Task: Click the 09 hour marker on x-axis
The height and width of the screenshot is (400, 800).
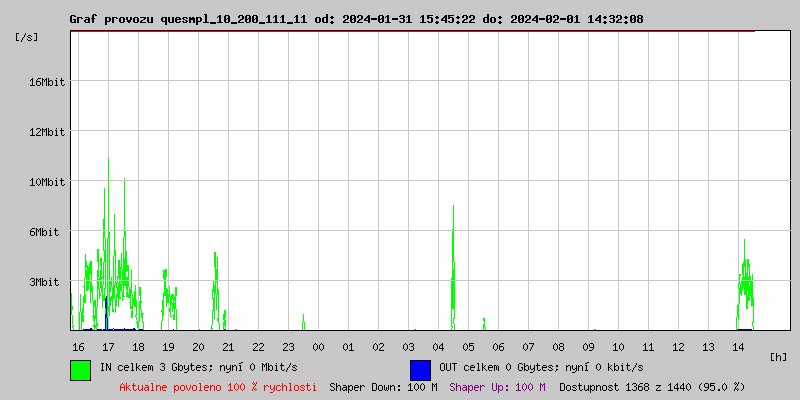Action: click(x=588, y=346)
